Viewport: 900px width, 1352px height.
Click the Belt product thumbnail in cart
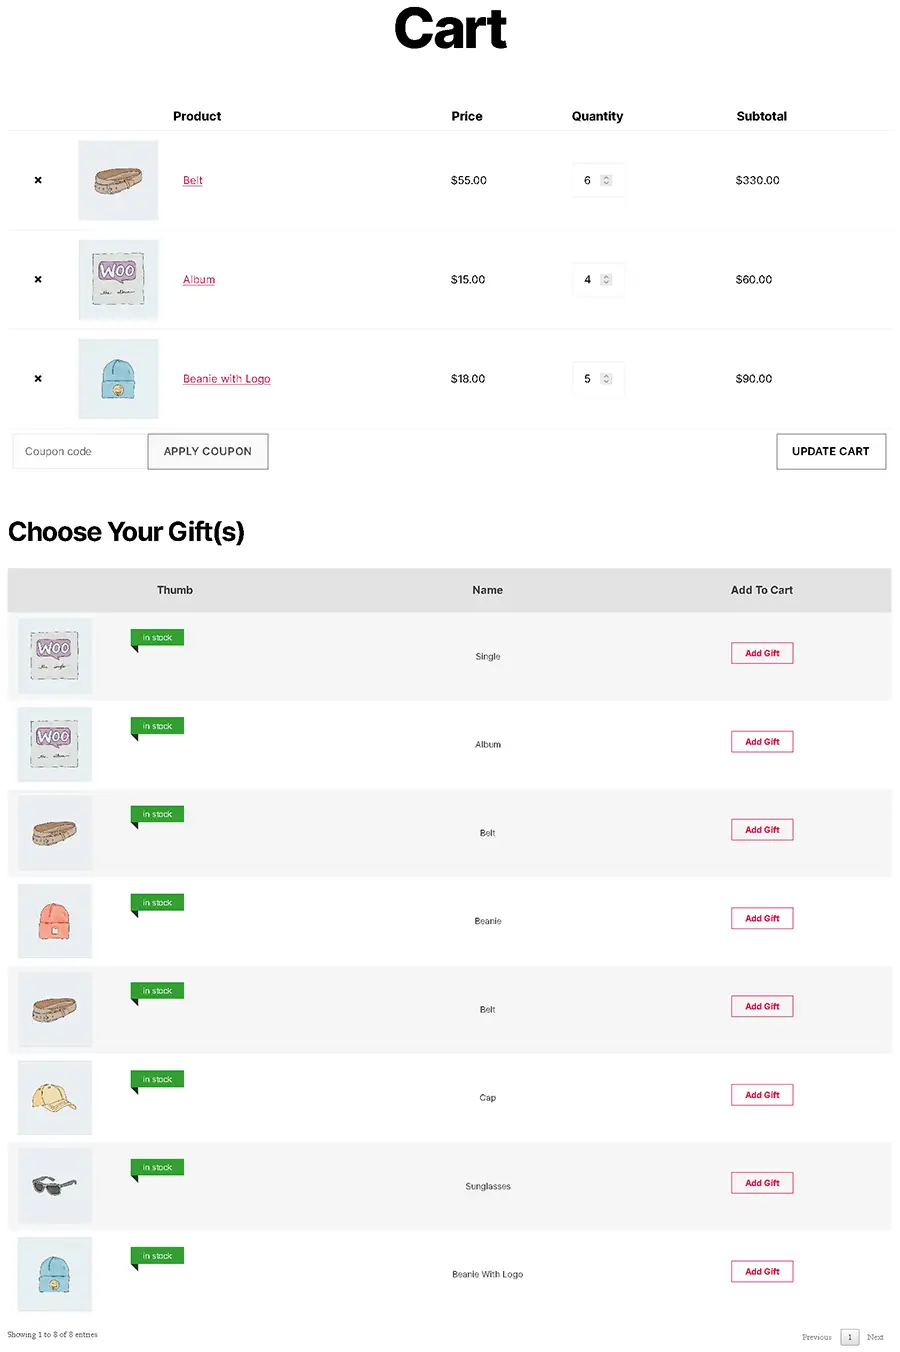[118, 180]
